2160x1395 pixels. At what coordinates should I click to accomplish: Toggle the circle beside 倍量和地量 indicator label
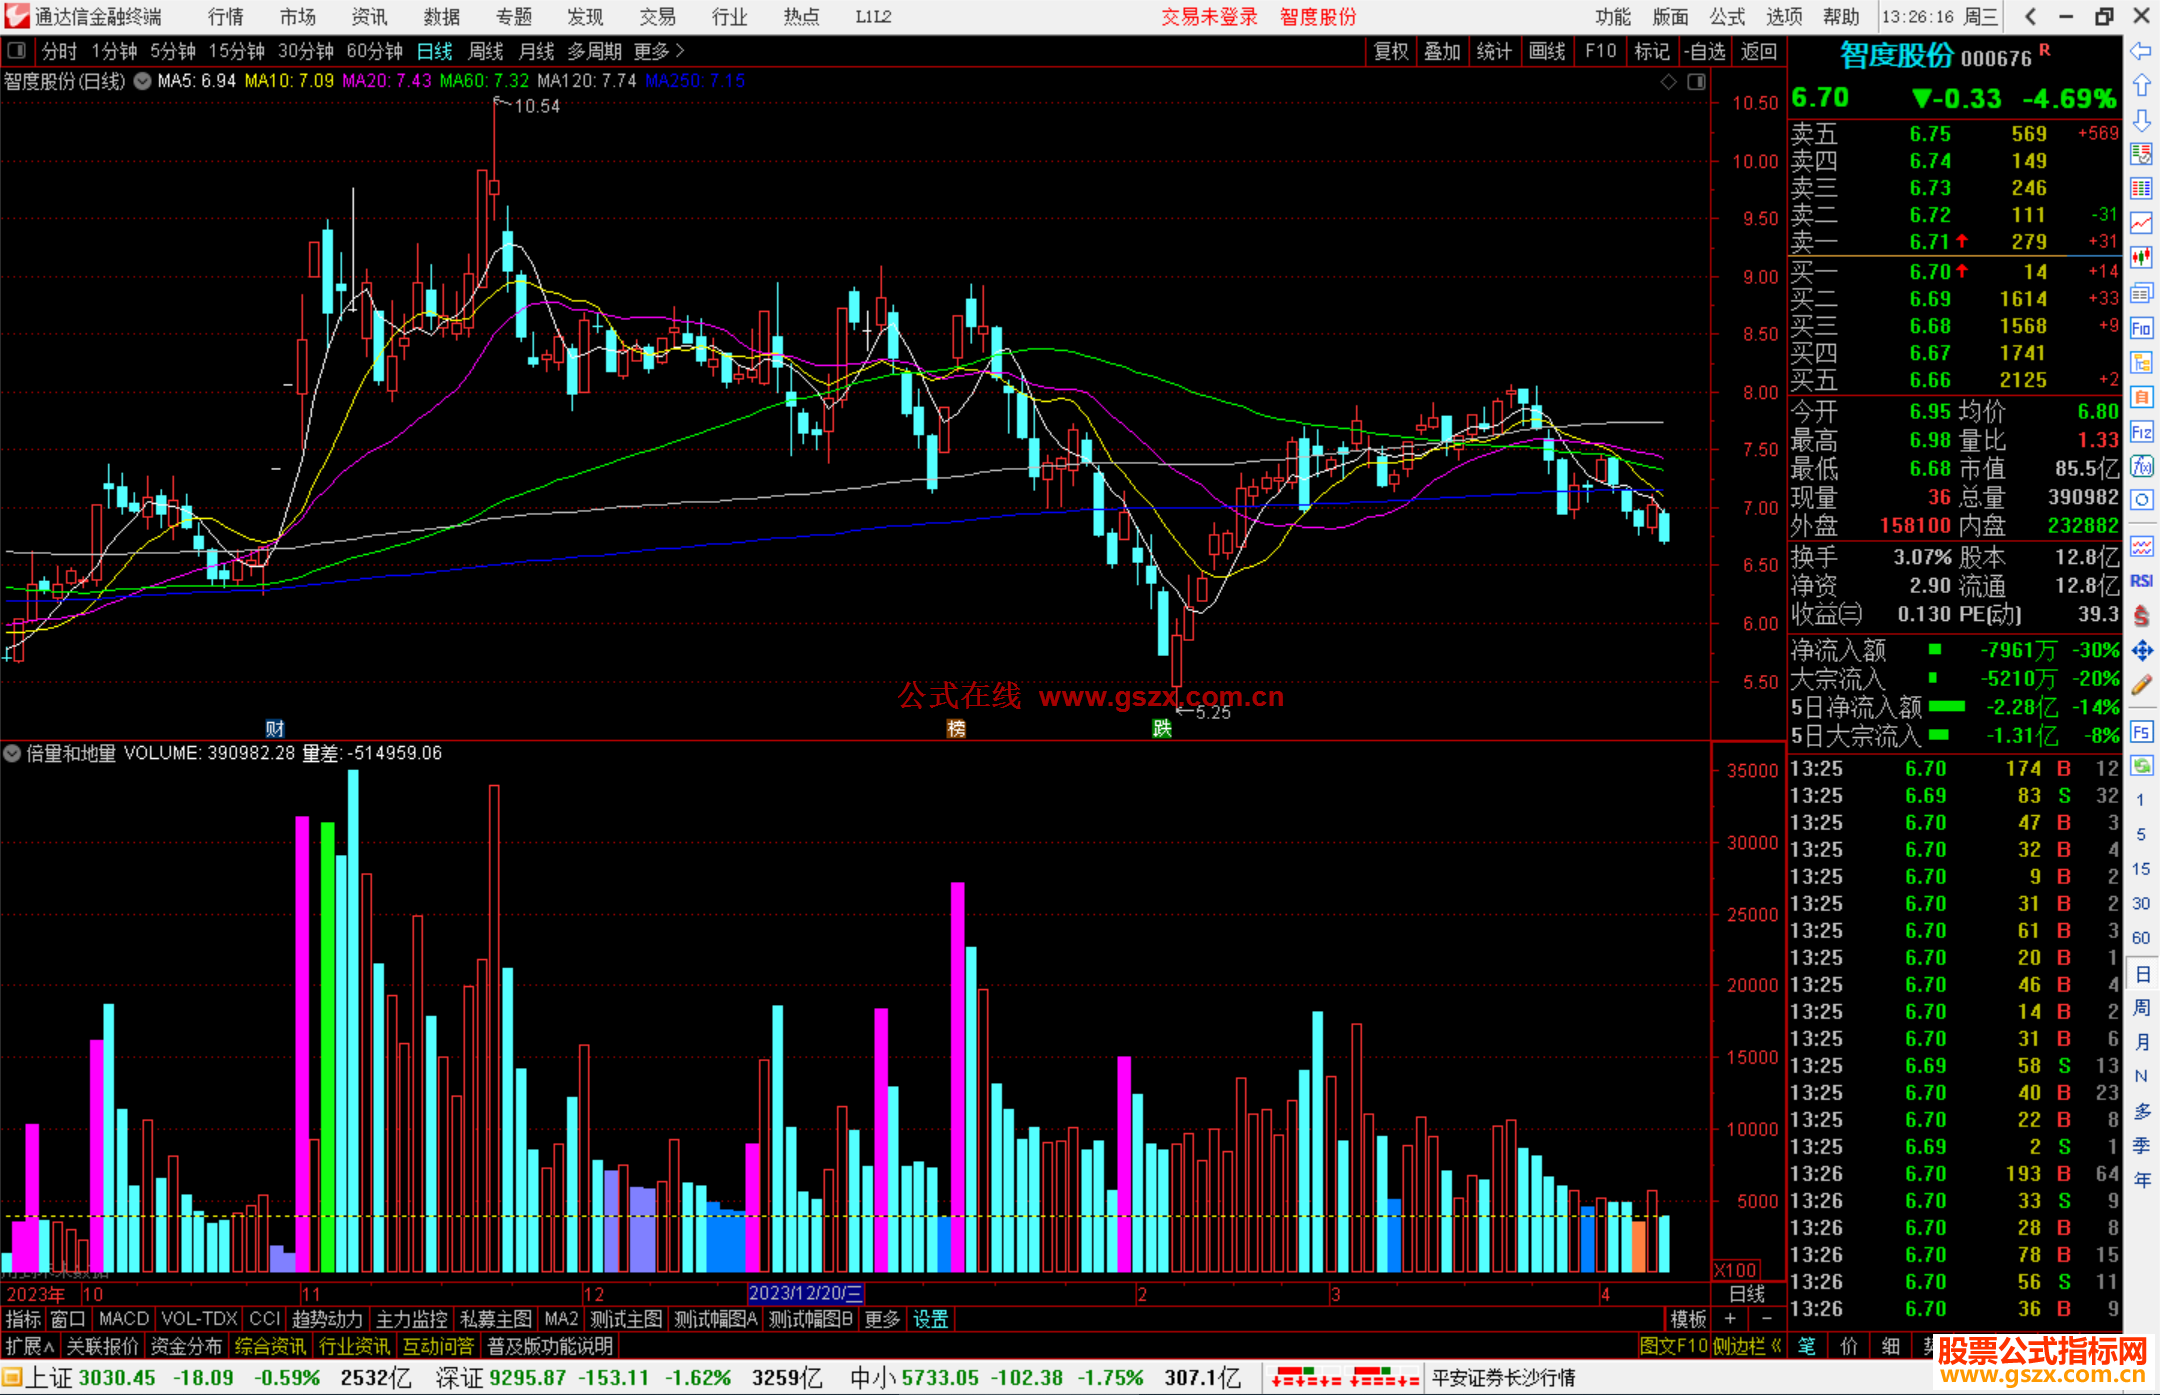pos(12,753)
